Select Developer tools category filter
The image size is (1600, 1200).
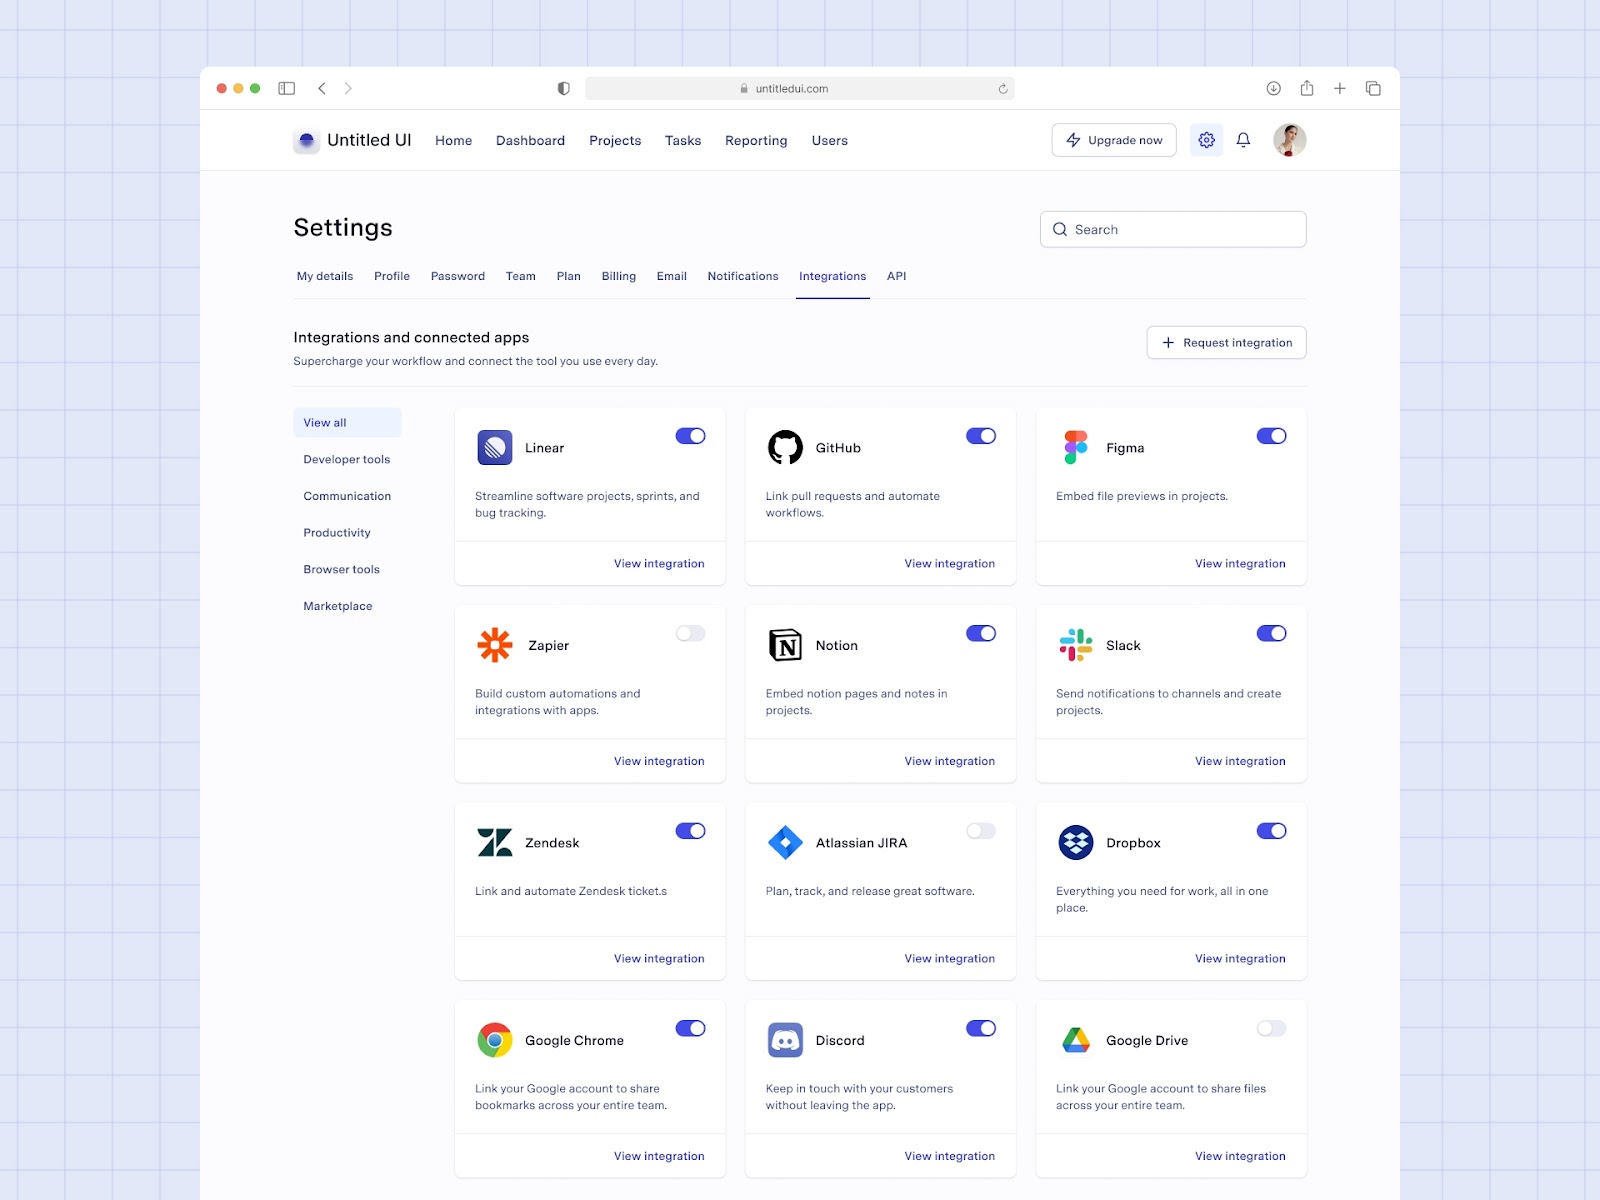tap(347, 460)
